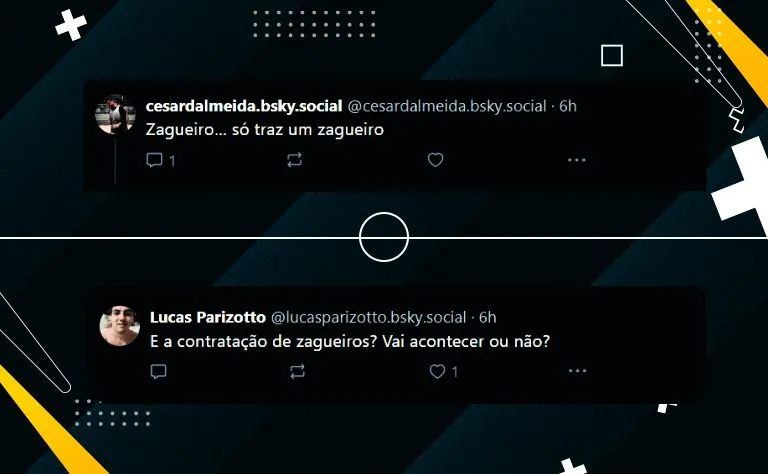768x474 pixels.
Task: Click the like count 1 on Lucas's post
Action: click(x=455, y=372)
